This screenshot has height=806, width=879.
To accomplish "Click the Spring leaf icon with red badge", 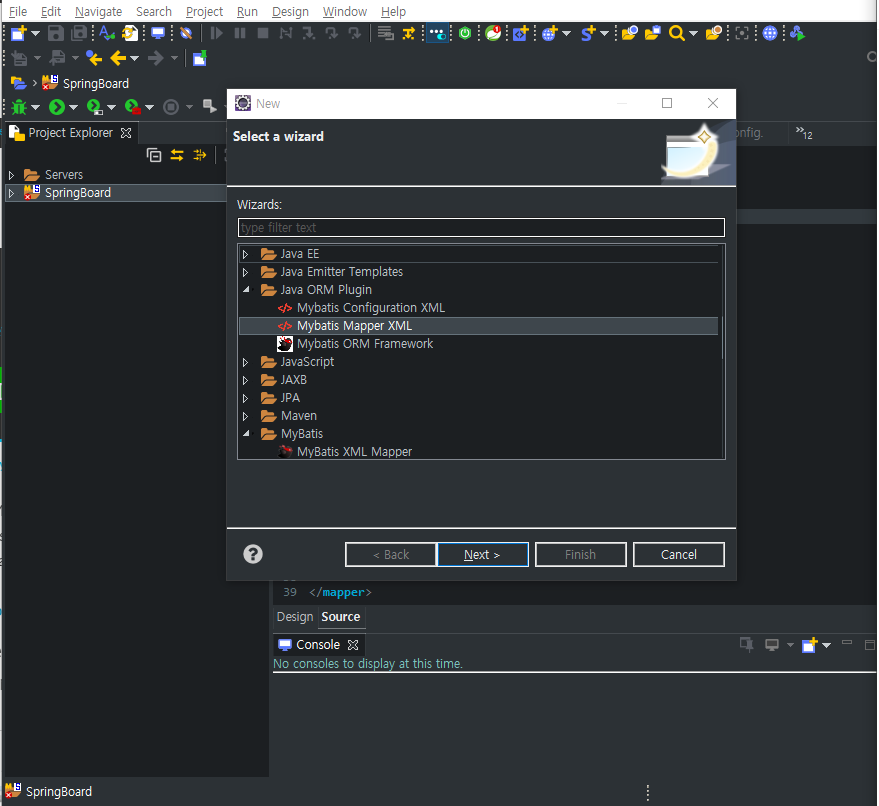I will coord(493,34).
